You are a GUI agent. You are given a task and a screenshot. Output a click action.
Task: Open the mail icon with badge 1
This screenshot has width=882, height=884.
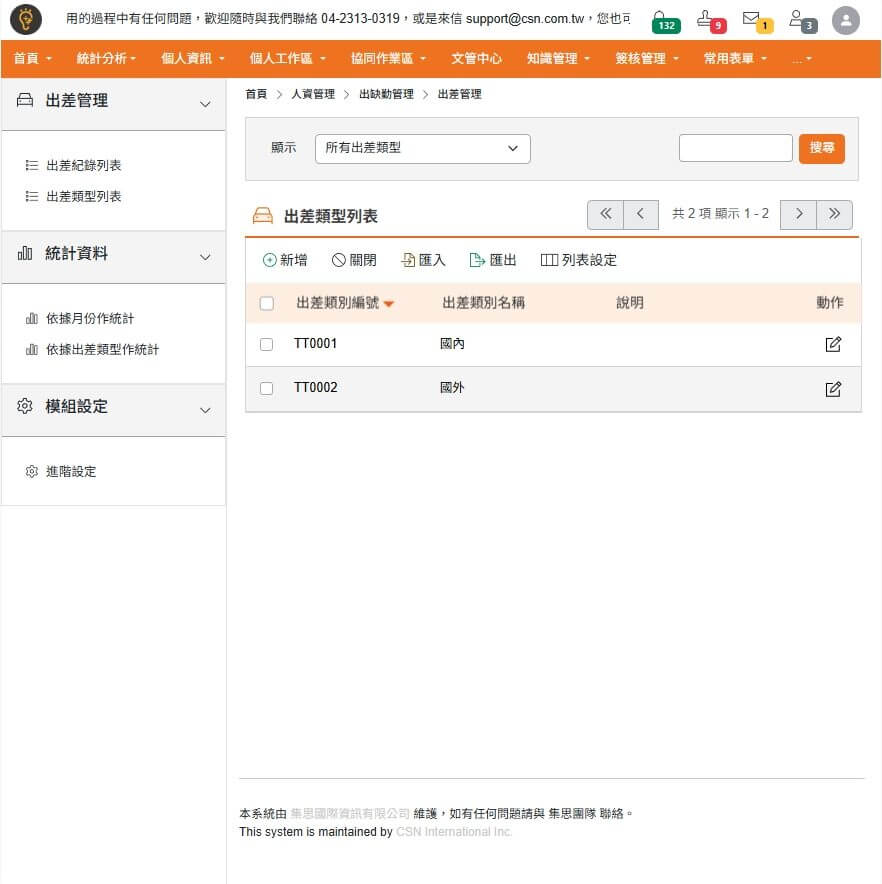click(x=752, y=19)
